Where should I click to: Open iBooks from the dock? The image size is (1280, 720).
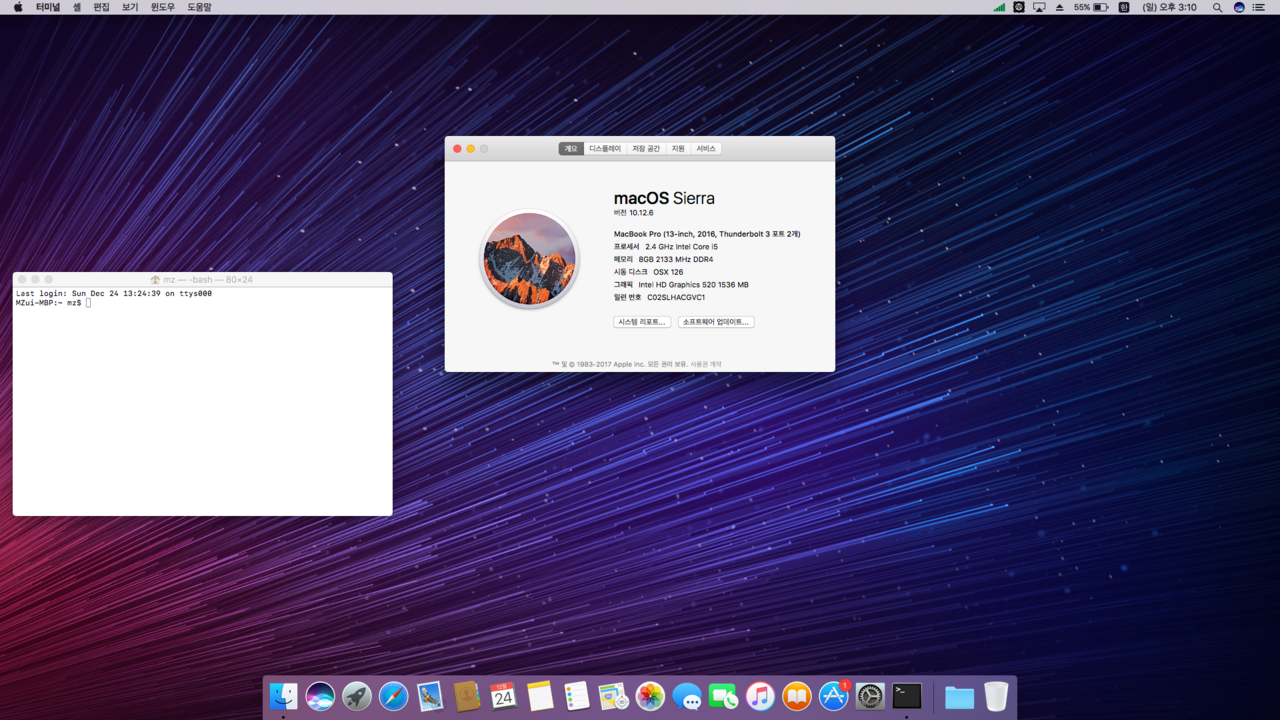click(797, 696)
